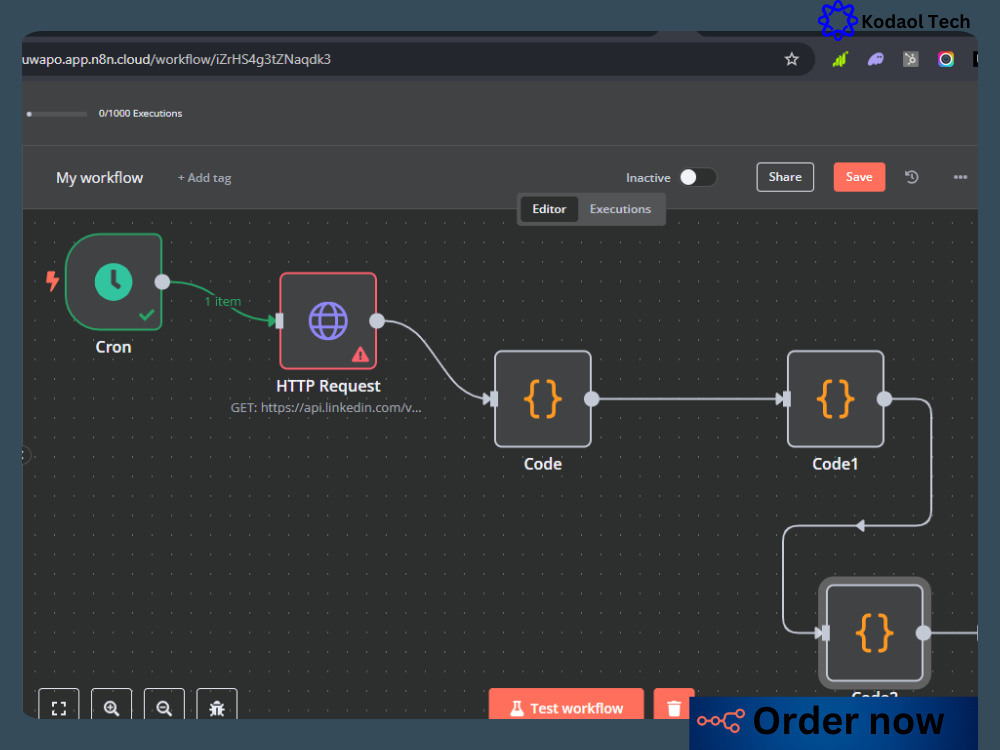Bookmark page with the star icon
This screenshot has height=750, width=1000.
pyautogui.click(x=791, y=59)
